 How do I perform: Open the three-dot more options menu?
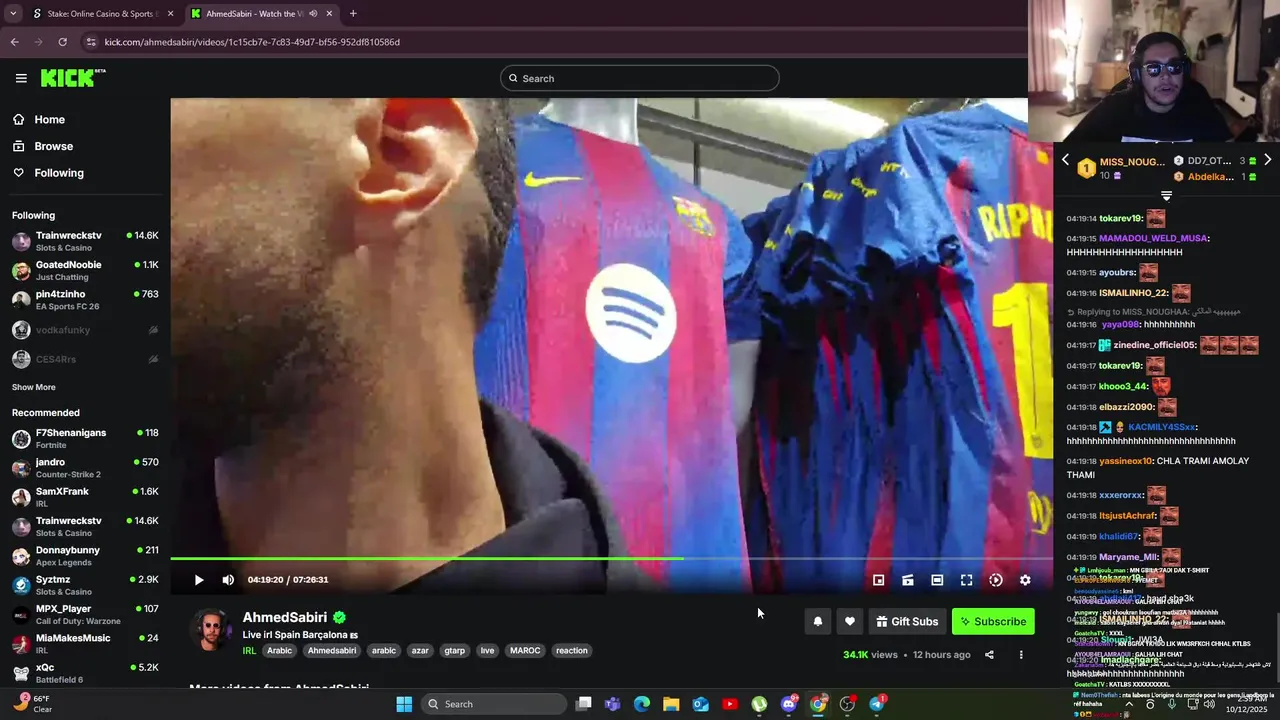[1021, 655]
